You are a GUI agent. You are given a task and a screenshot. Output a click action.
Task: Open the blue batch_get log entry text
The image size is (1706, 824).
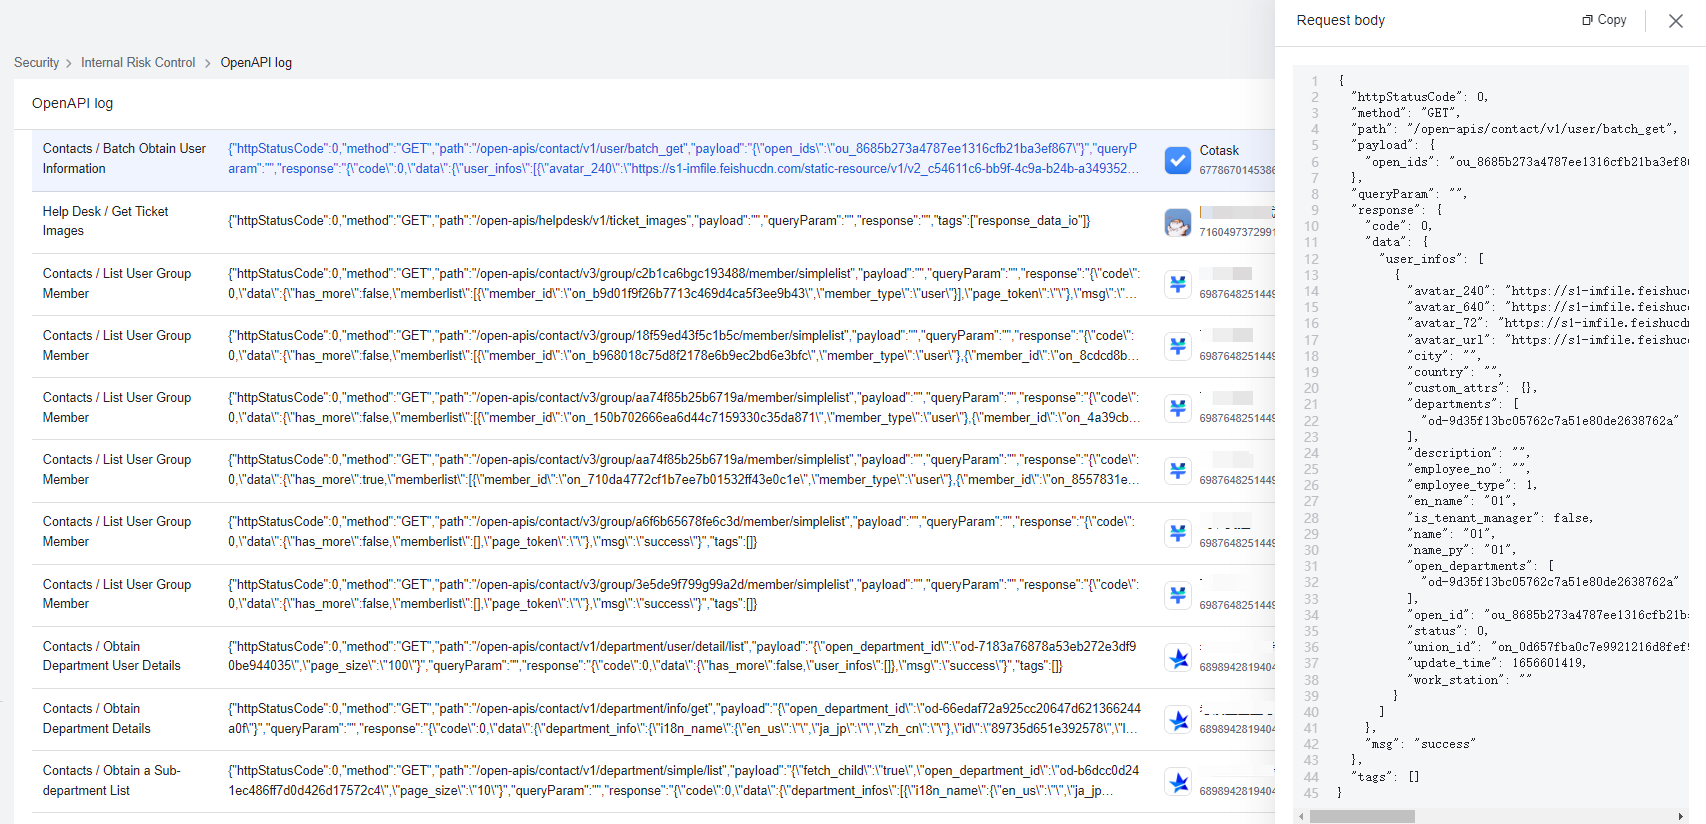click(x=682, y=159)
